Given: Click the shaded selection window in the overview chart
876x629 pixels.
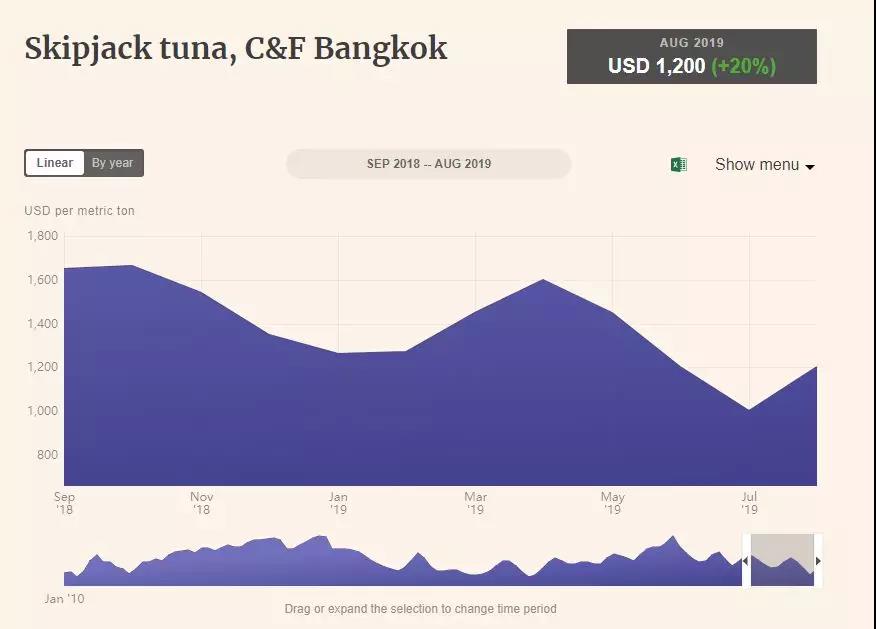Looking at the screenshot, I should [x=781, y=560].
